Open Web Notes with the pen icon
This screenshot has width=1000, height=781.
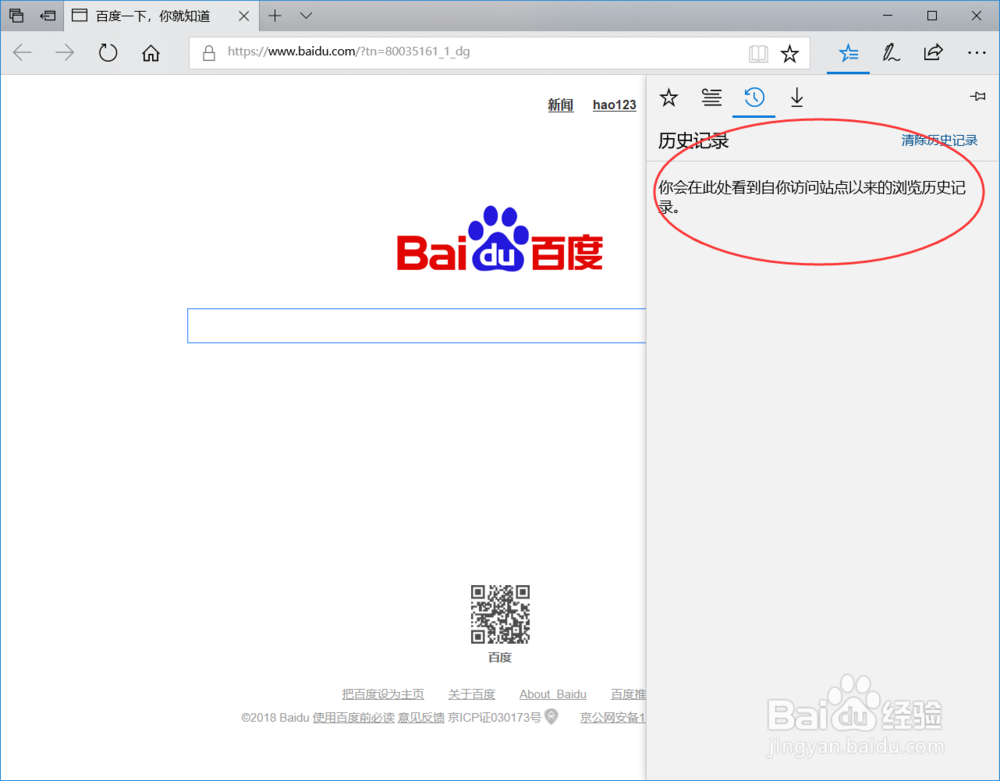pyautogui.click(x=890, y=53)
